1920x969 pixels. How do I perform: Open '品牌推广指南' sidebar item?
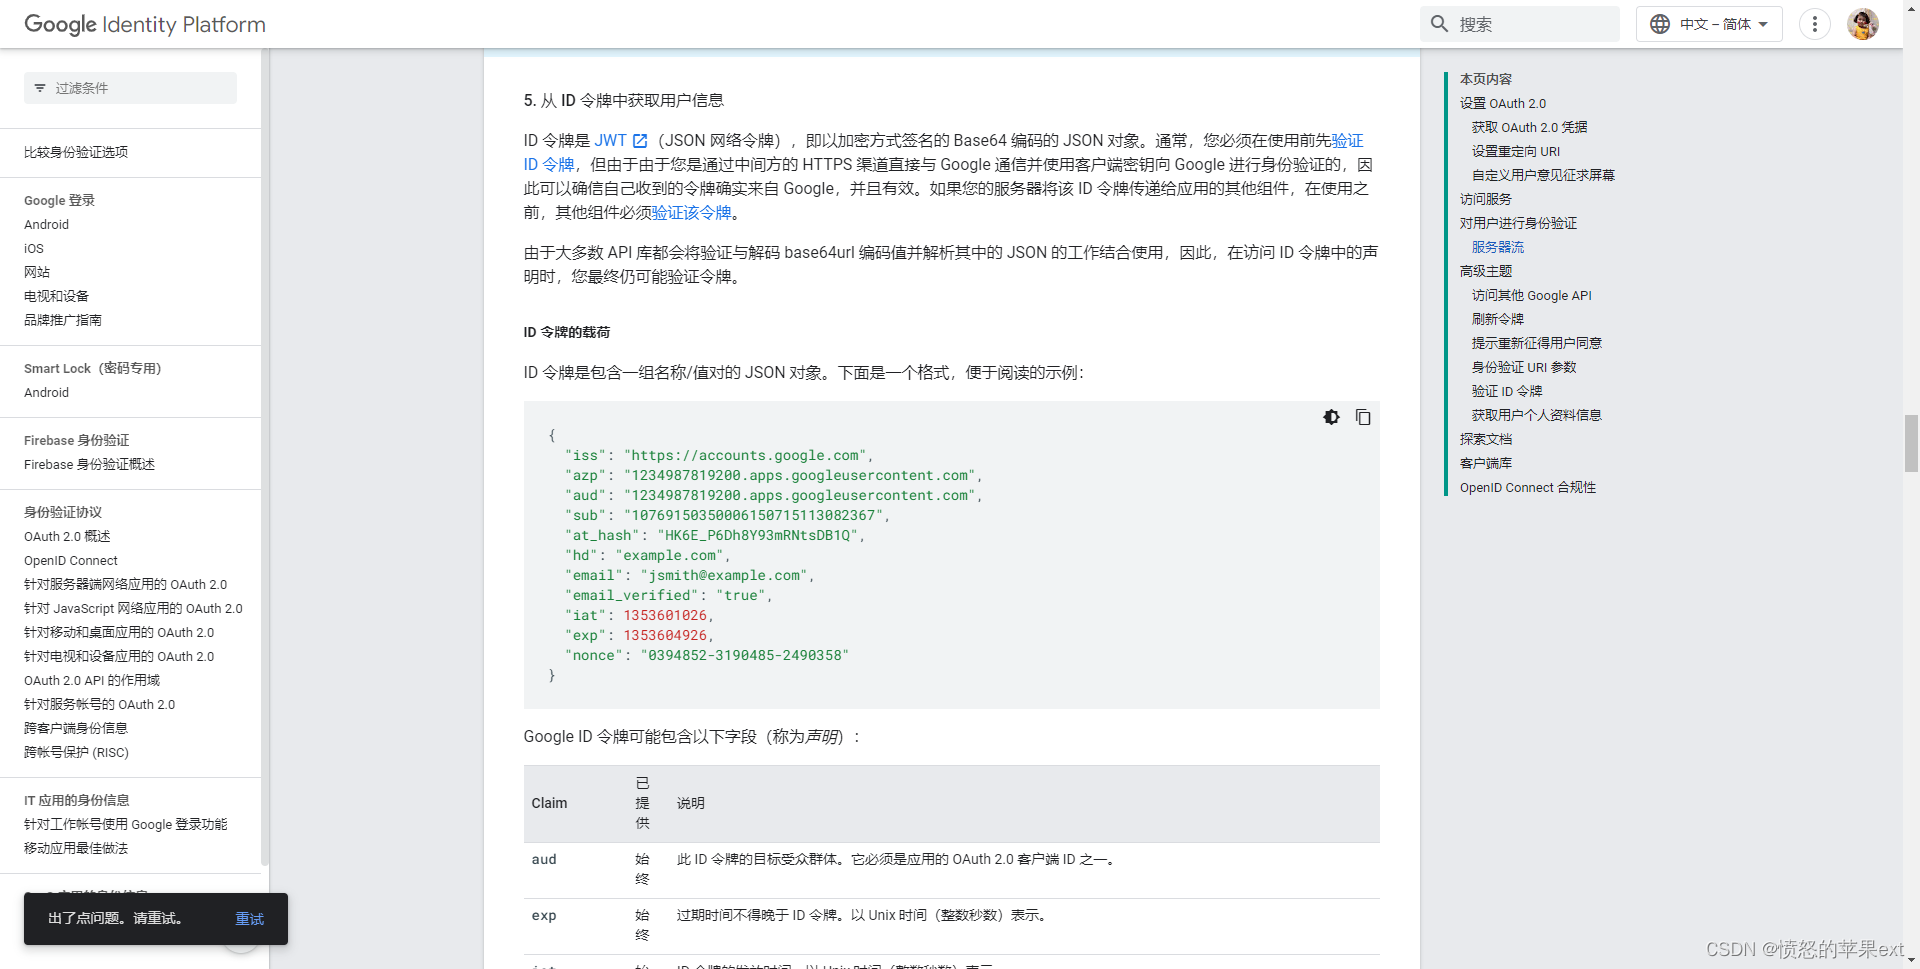[x=63, y=320]
